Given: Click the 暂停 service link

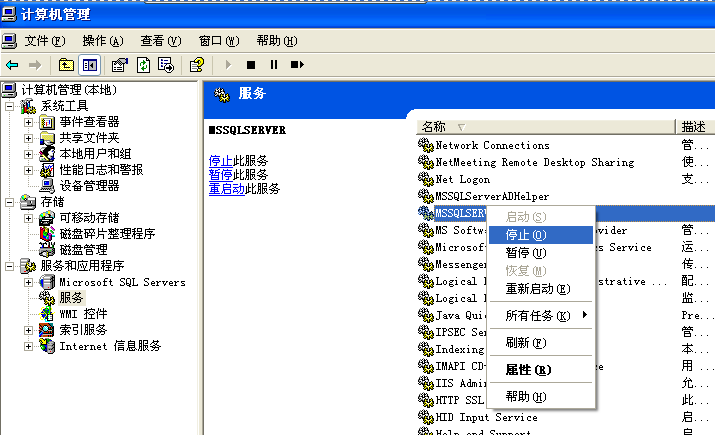Looking at the screenshot, I should [x=221, y=175].
